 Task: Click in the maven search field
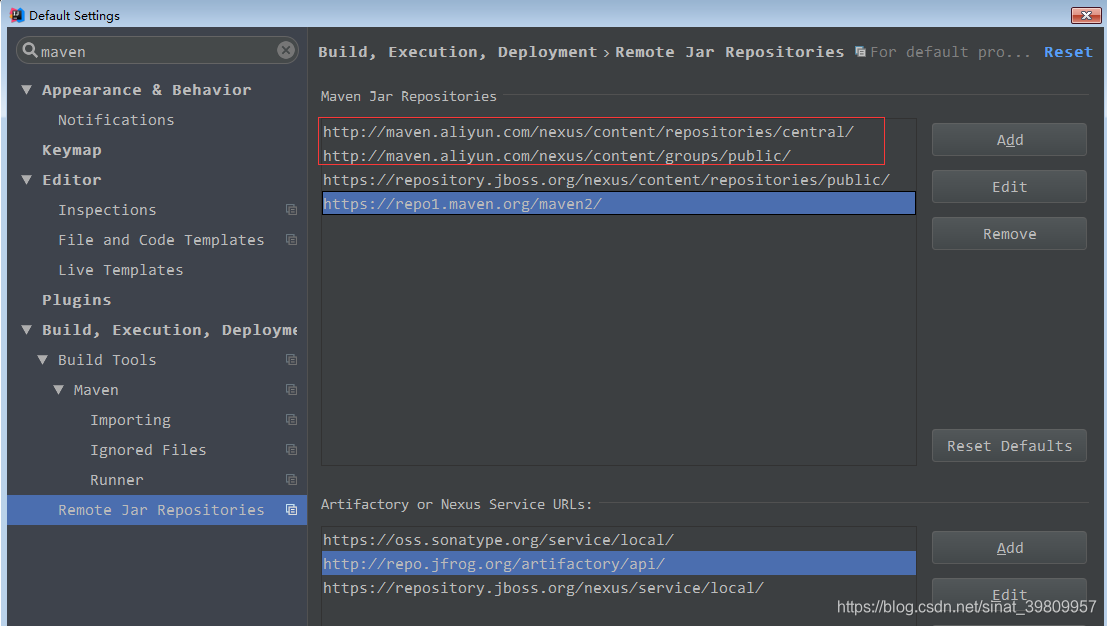(x=157, y=51)
